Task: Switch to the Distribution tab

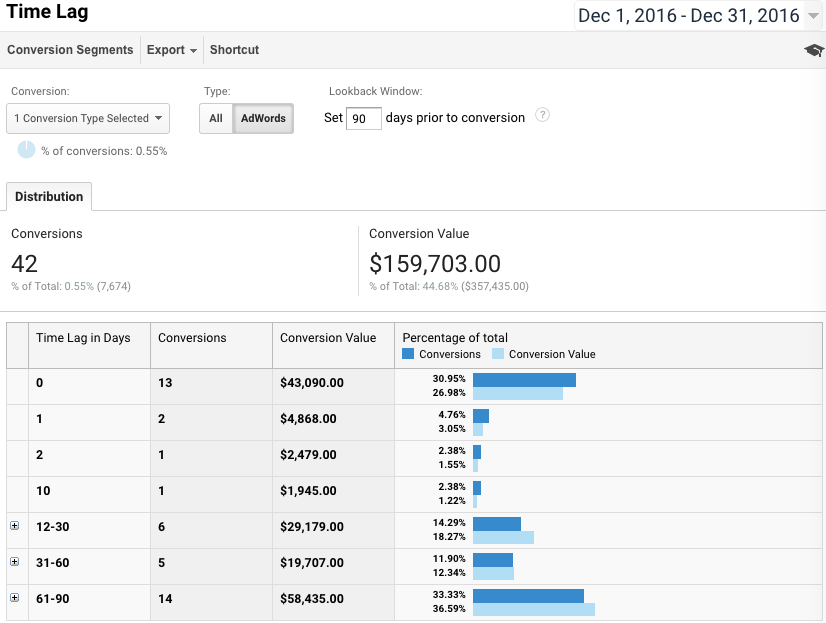Action: point(49,196)
